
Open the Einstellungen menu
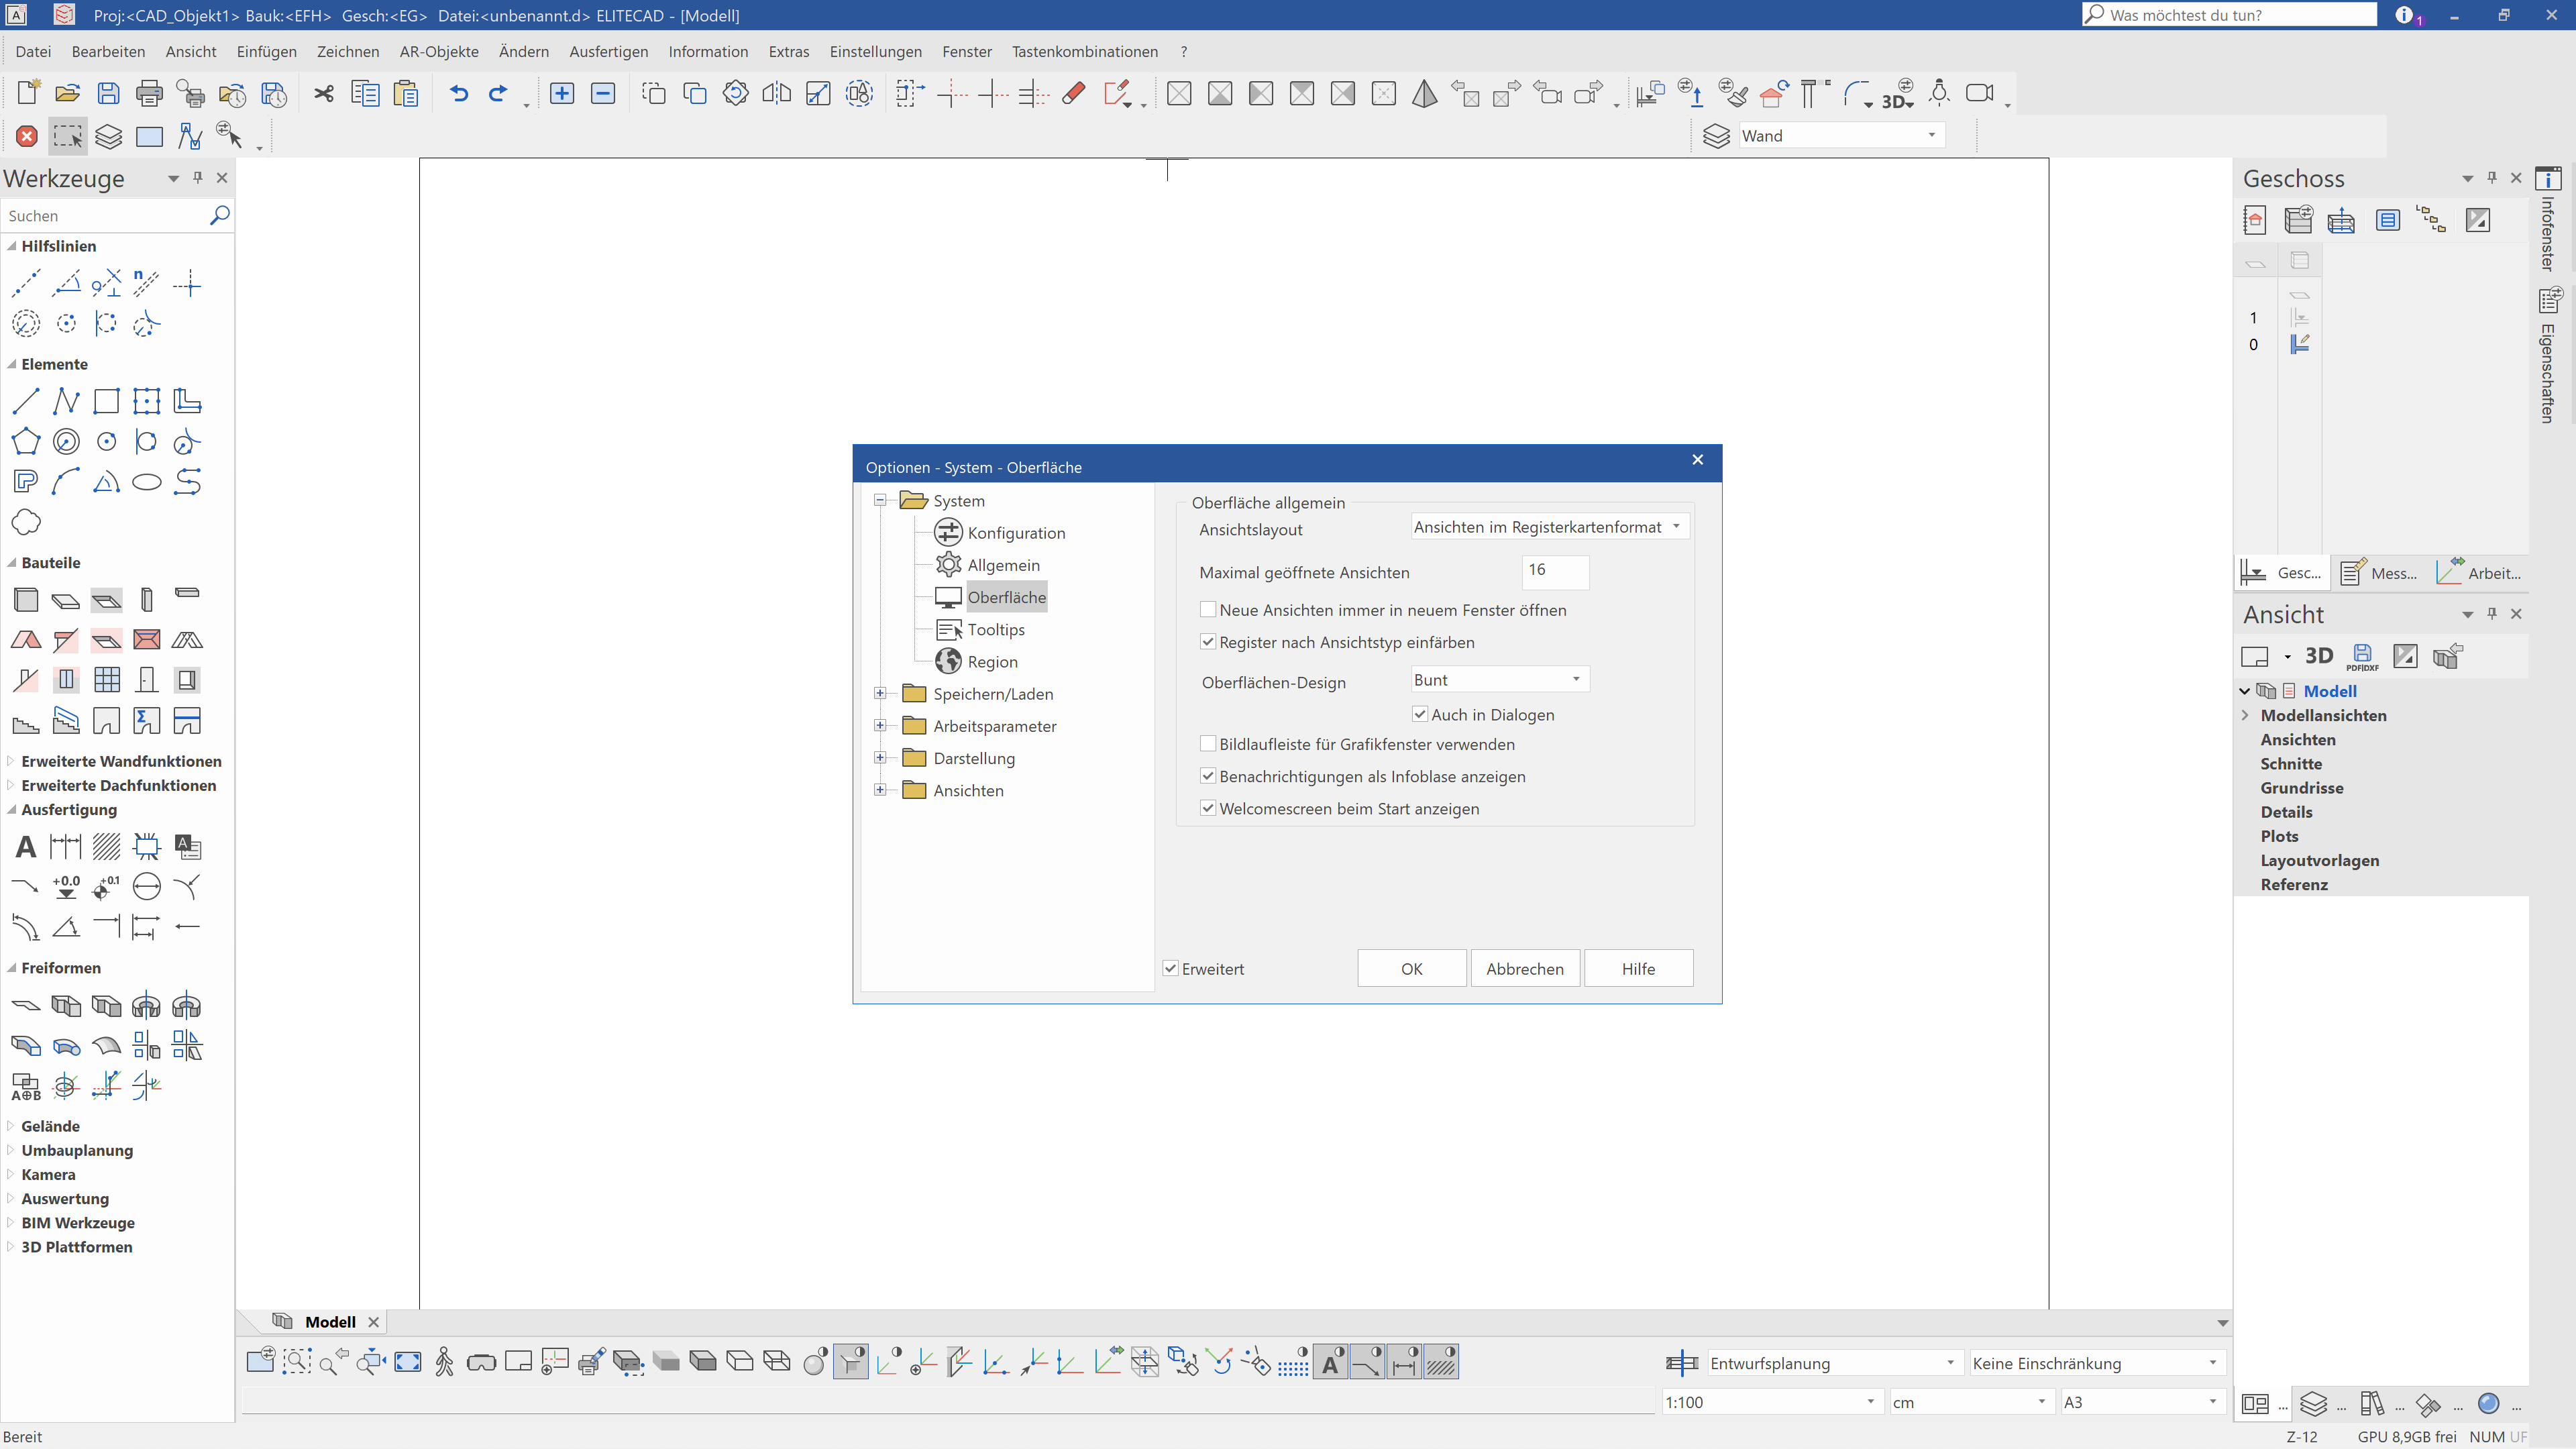point(875,51)
